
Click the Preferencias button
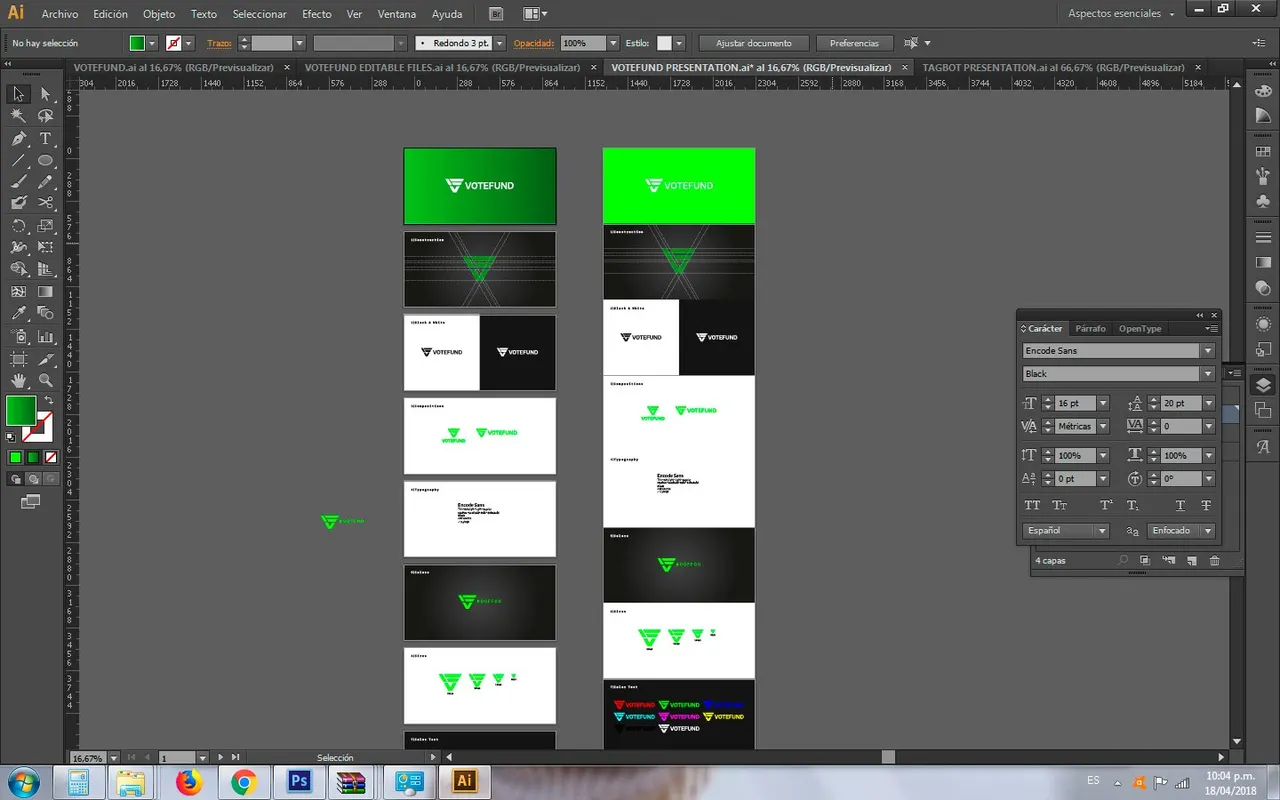(x=854, y=43)
